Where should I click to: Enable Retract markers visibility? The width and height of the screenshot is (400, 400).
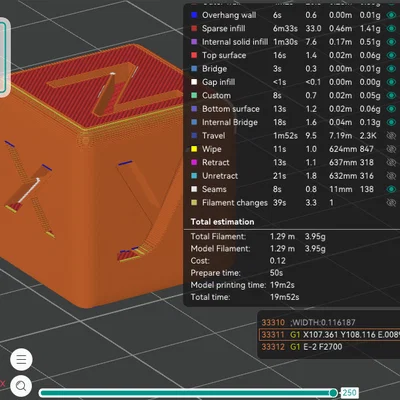tap(391, 162)
